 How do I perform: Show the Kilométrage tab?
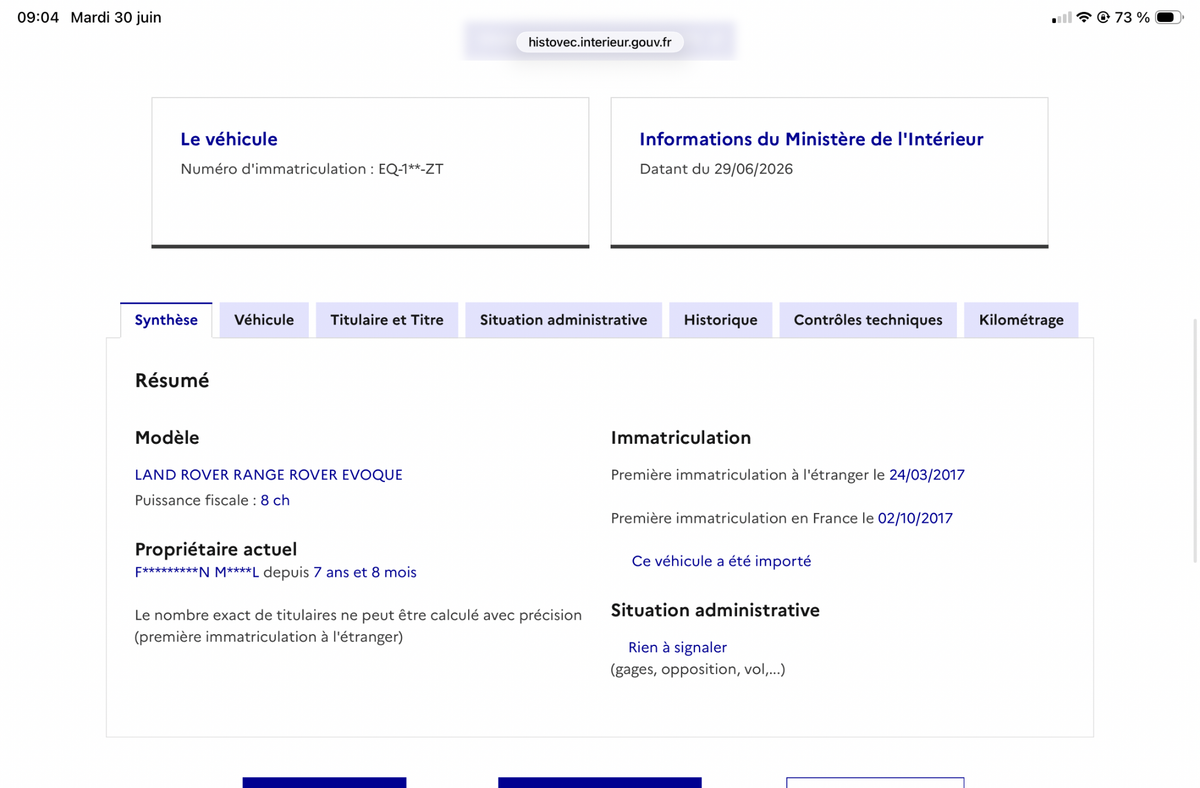point(1021,320)
